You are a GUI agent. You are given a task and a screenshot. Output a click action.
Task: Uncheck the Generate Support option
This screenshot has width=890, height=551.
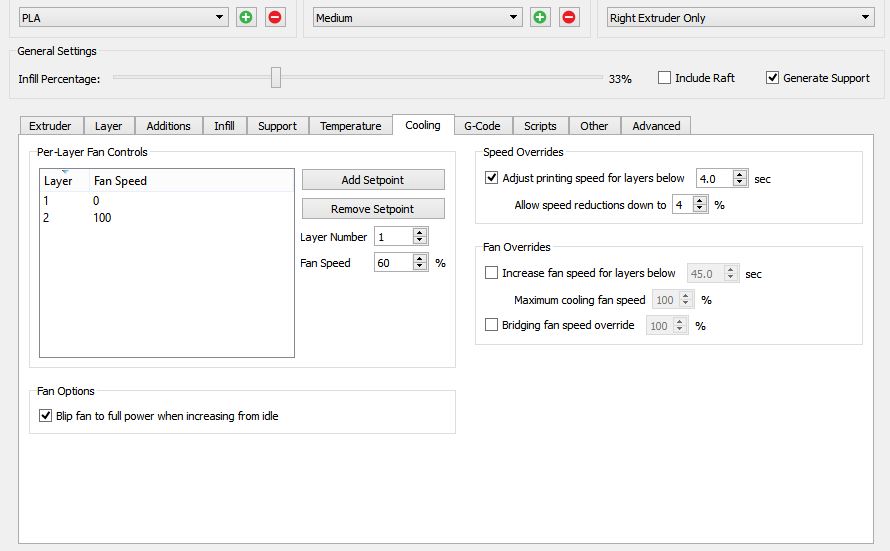[x=772, y=78]
